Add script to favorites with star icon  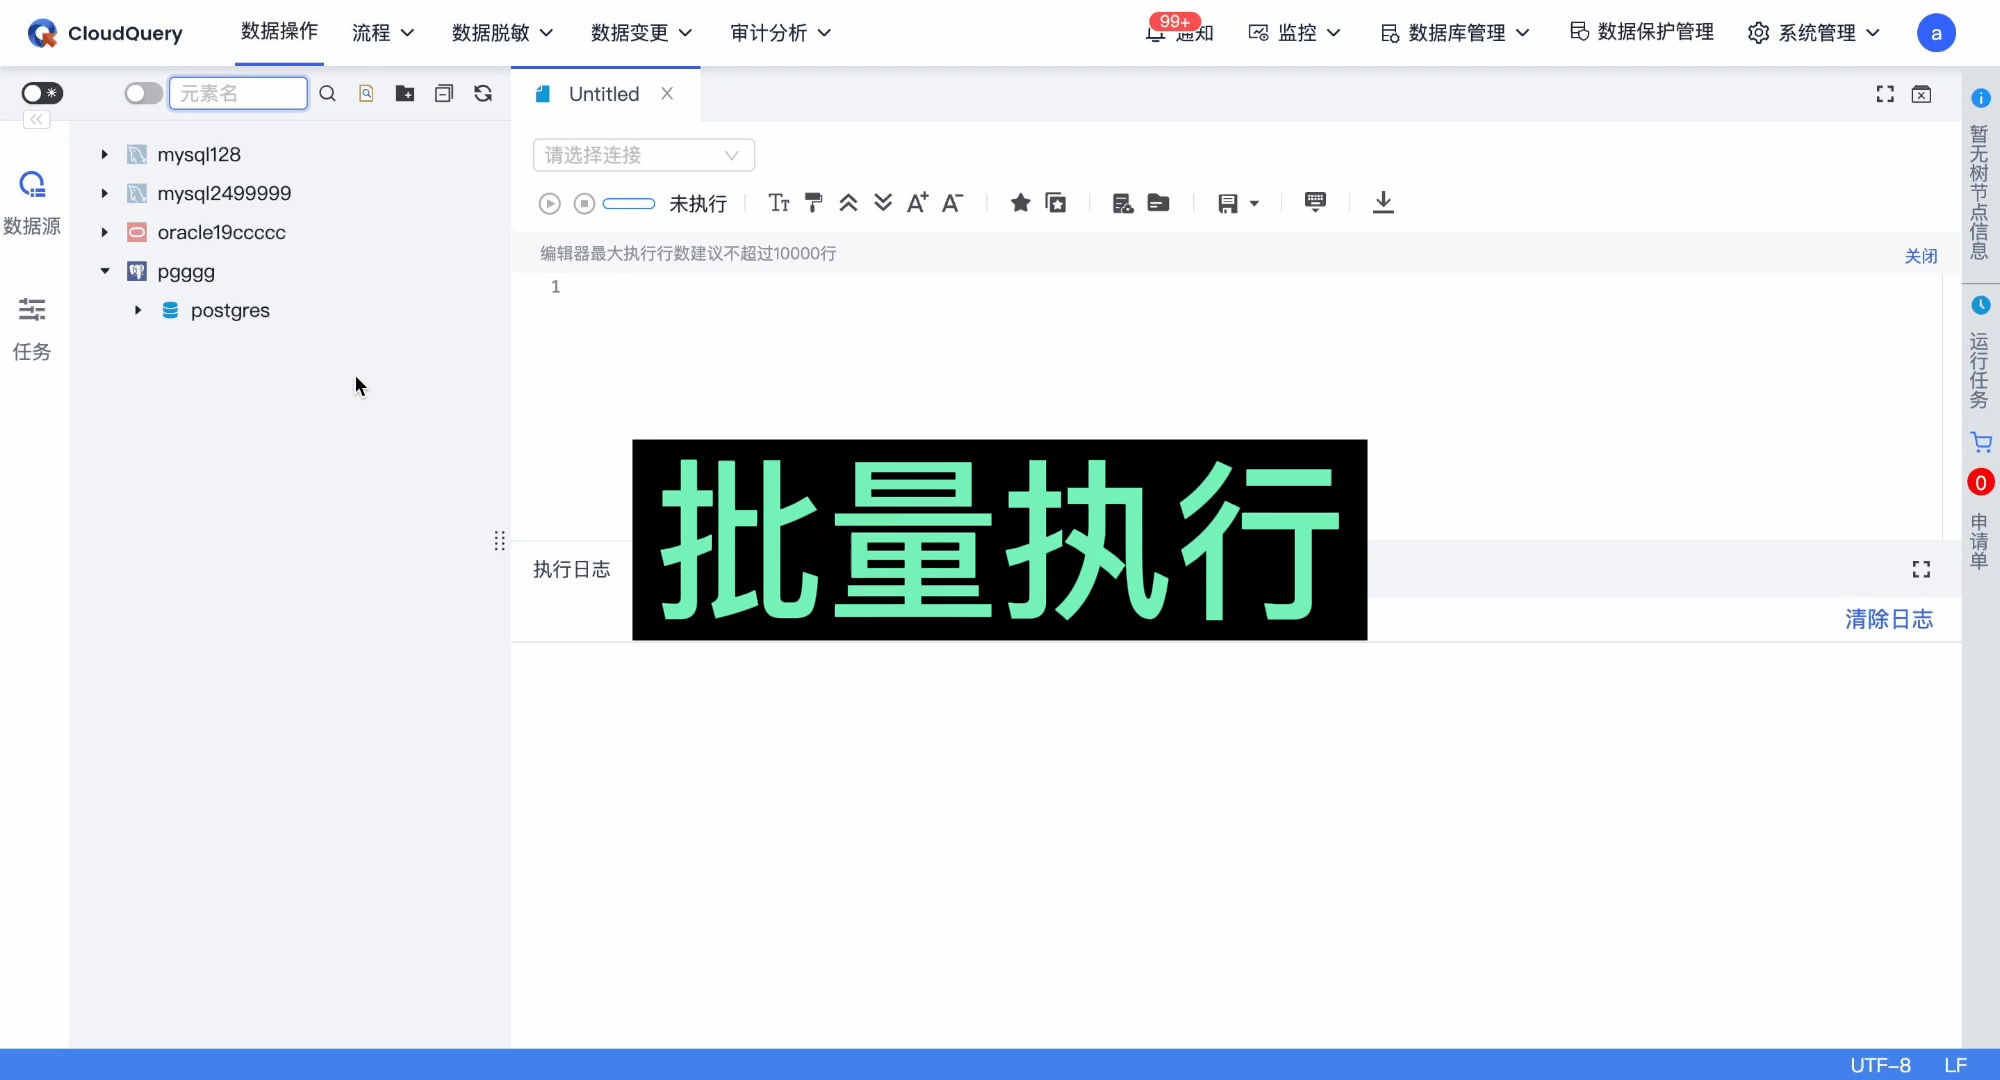pyautogui.click(x=1020, y=202)
